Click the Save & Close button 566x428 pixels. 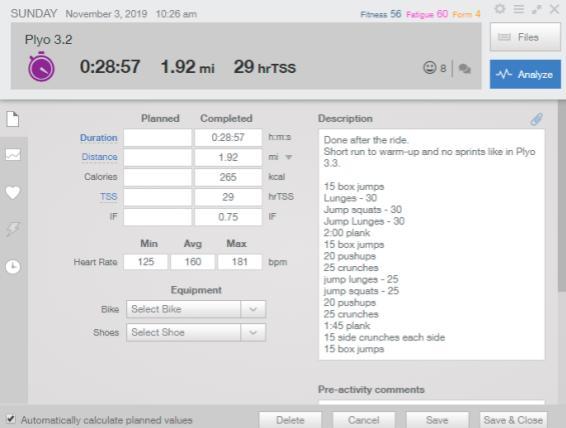click(513, 420)
